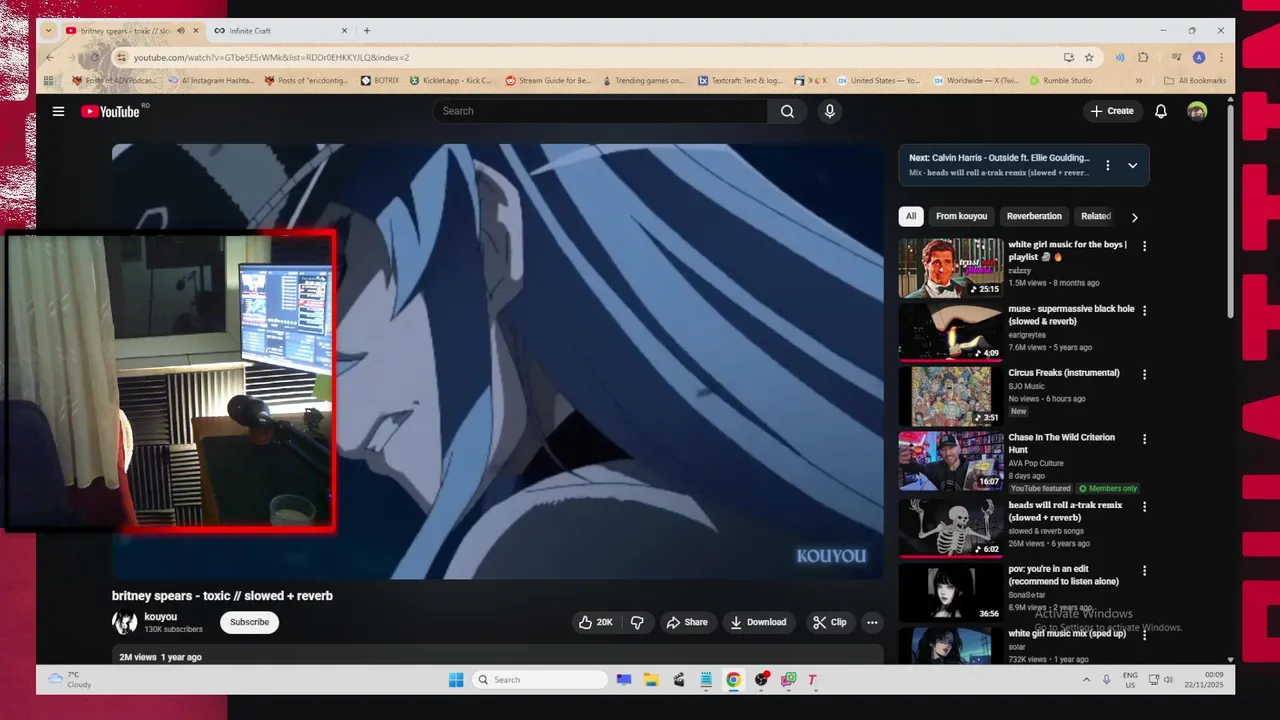Start voice search with the microphone
Viewport: 1280px width, 720px height.
coord(829,111)
